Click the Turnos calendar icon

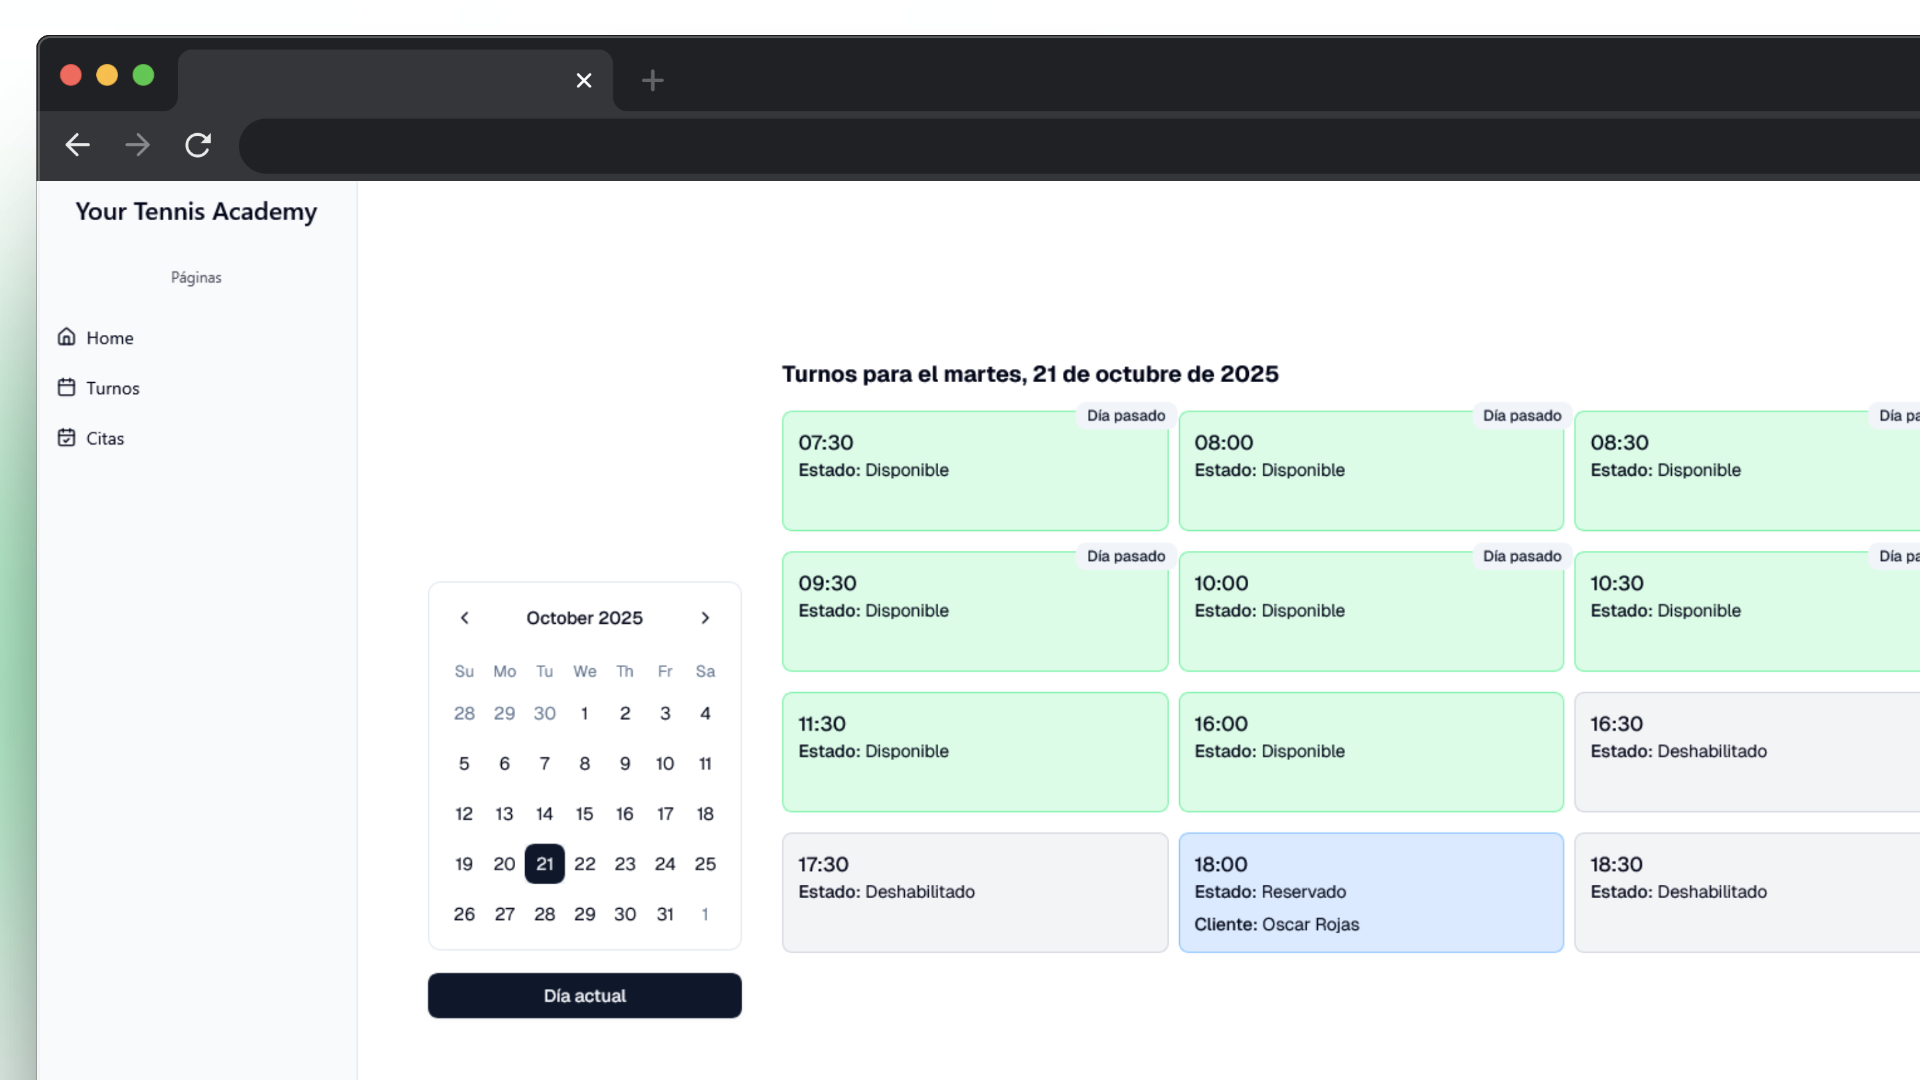coord(66,387)
